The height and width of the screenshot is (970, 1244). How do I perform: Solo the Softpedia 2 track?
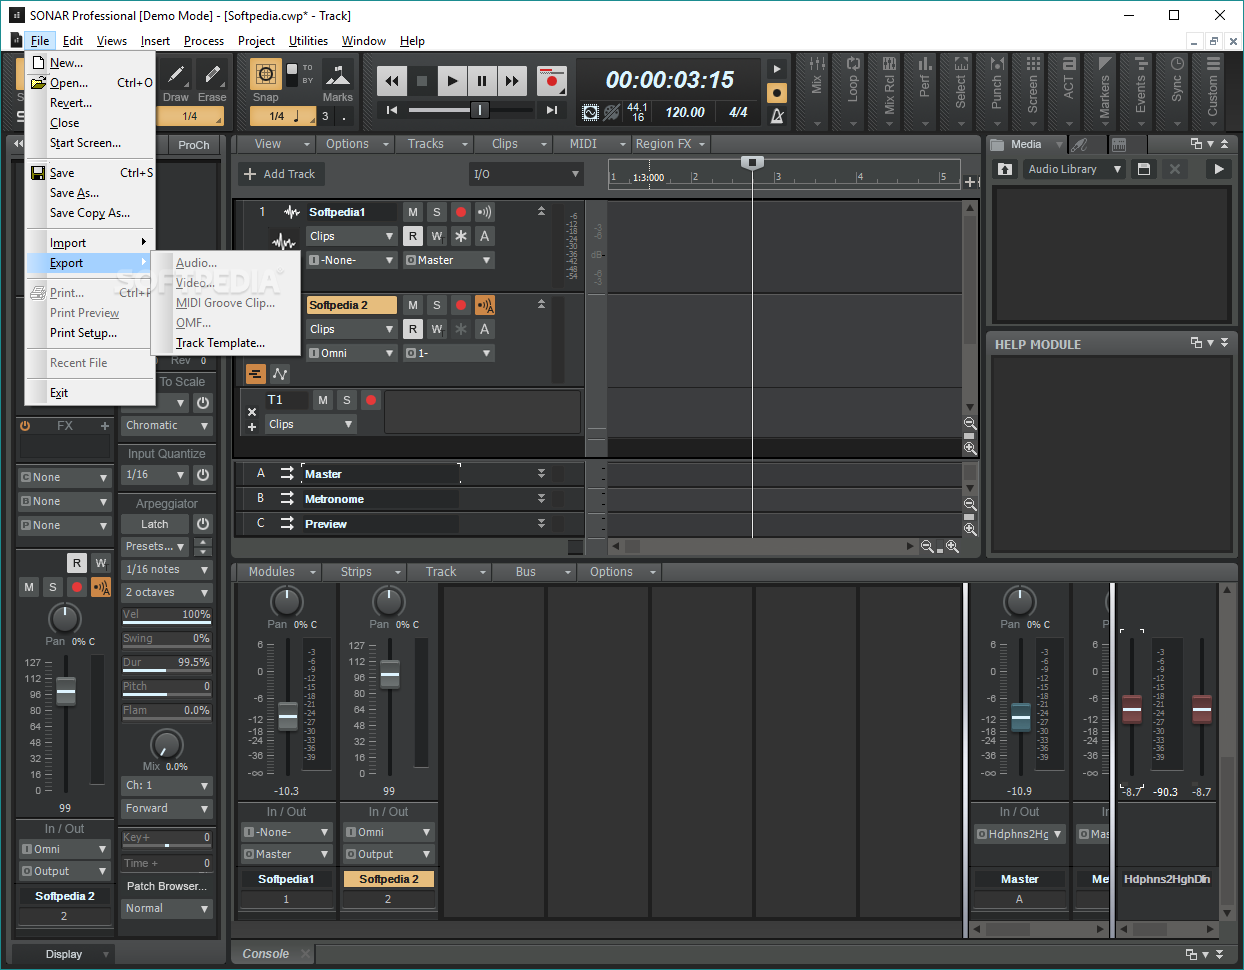click(437, 305)
